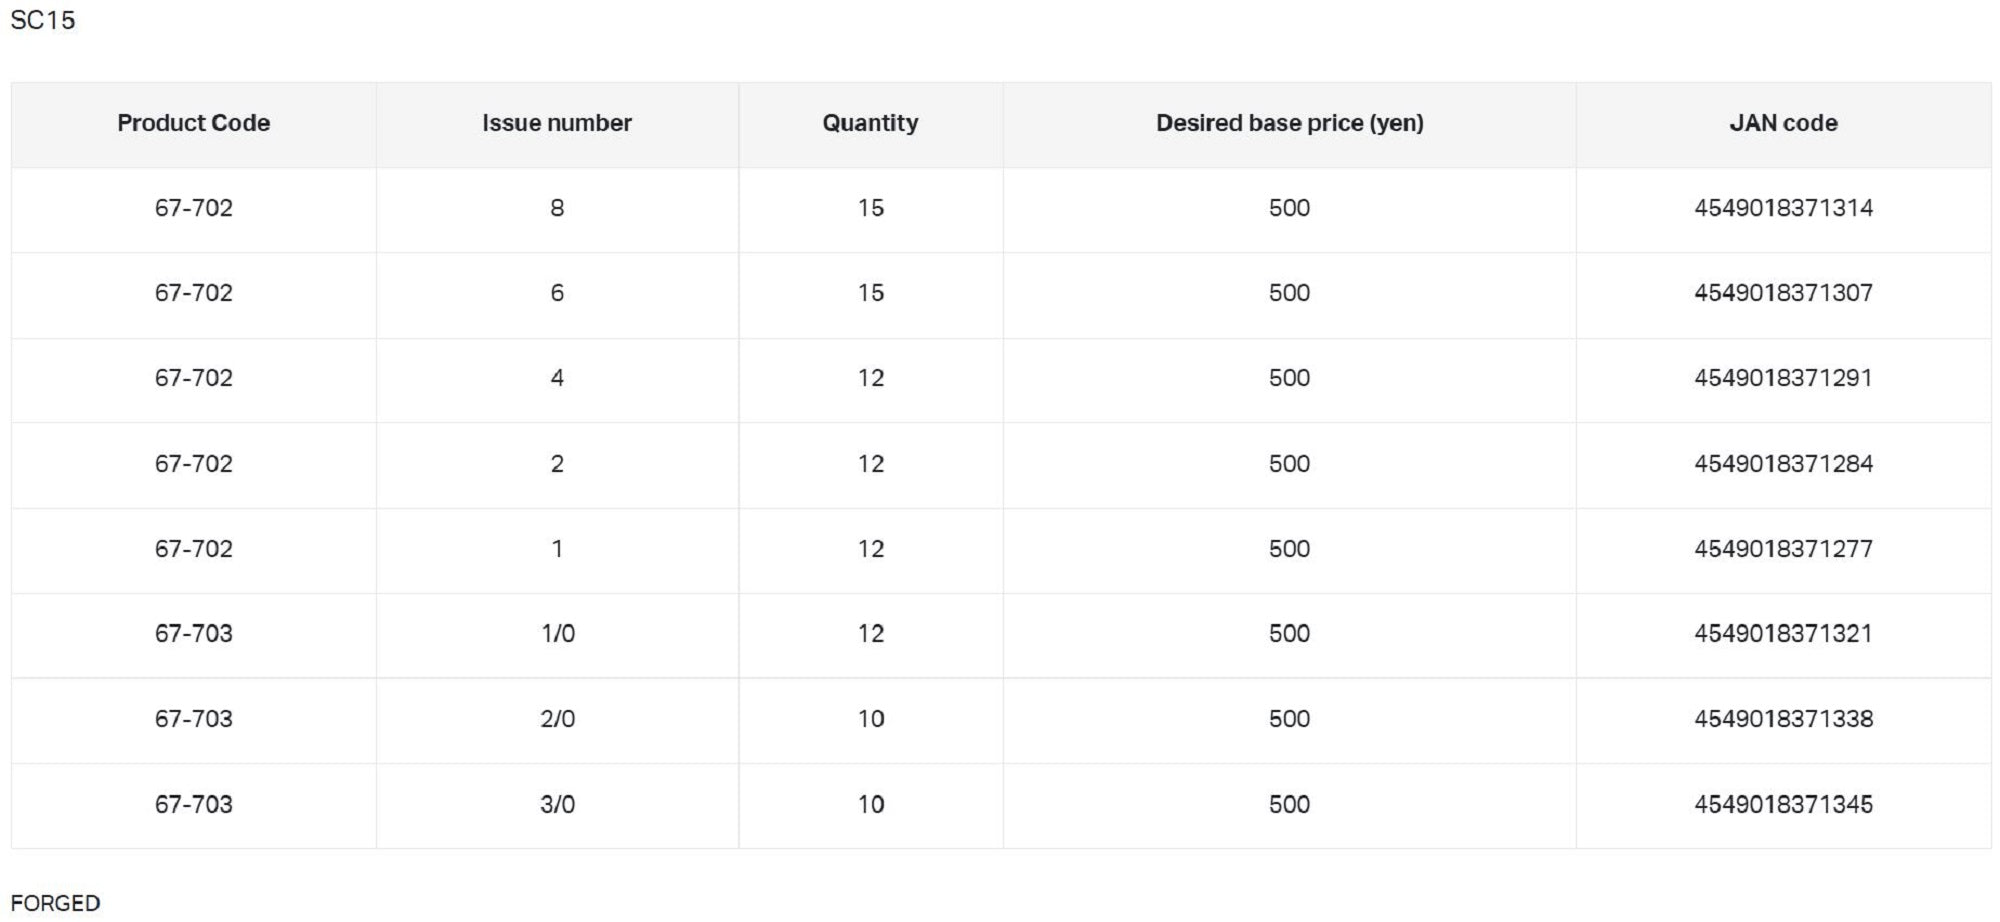The image size is (2000, 922).
Task: Click the Product Code column header
Action: (193, 123)
